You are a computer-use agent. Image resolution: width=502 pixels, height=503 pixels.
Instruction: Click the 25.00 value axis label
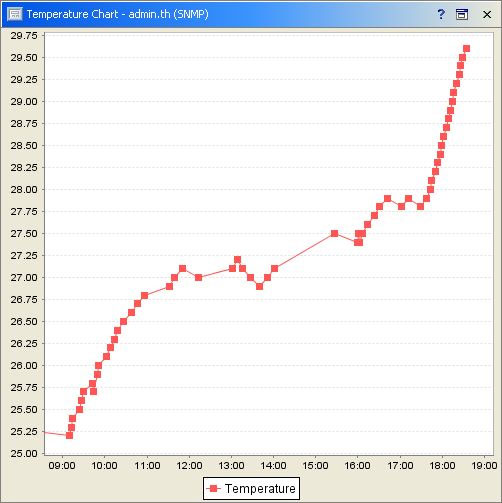click(24, 453)
